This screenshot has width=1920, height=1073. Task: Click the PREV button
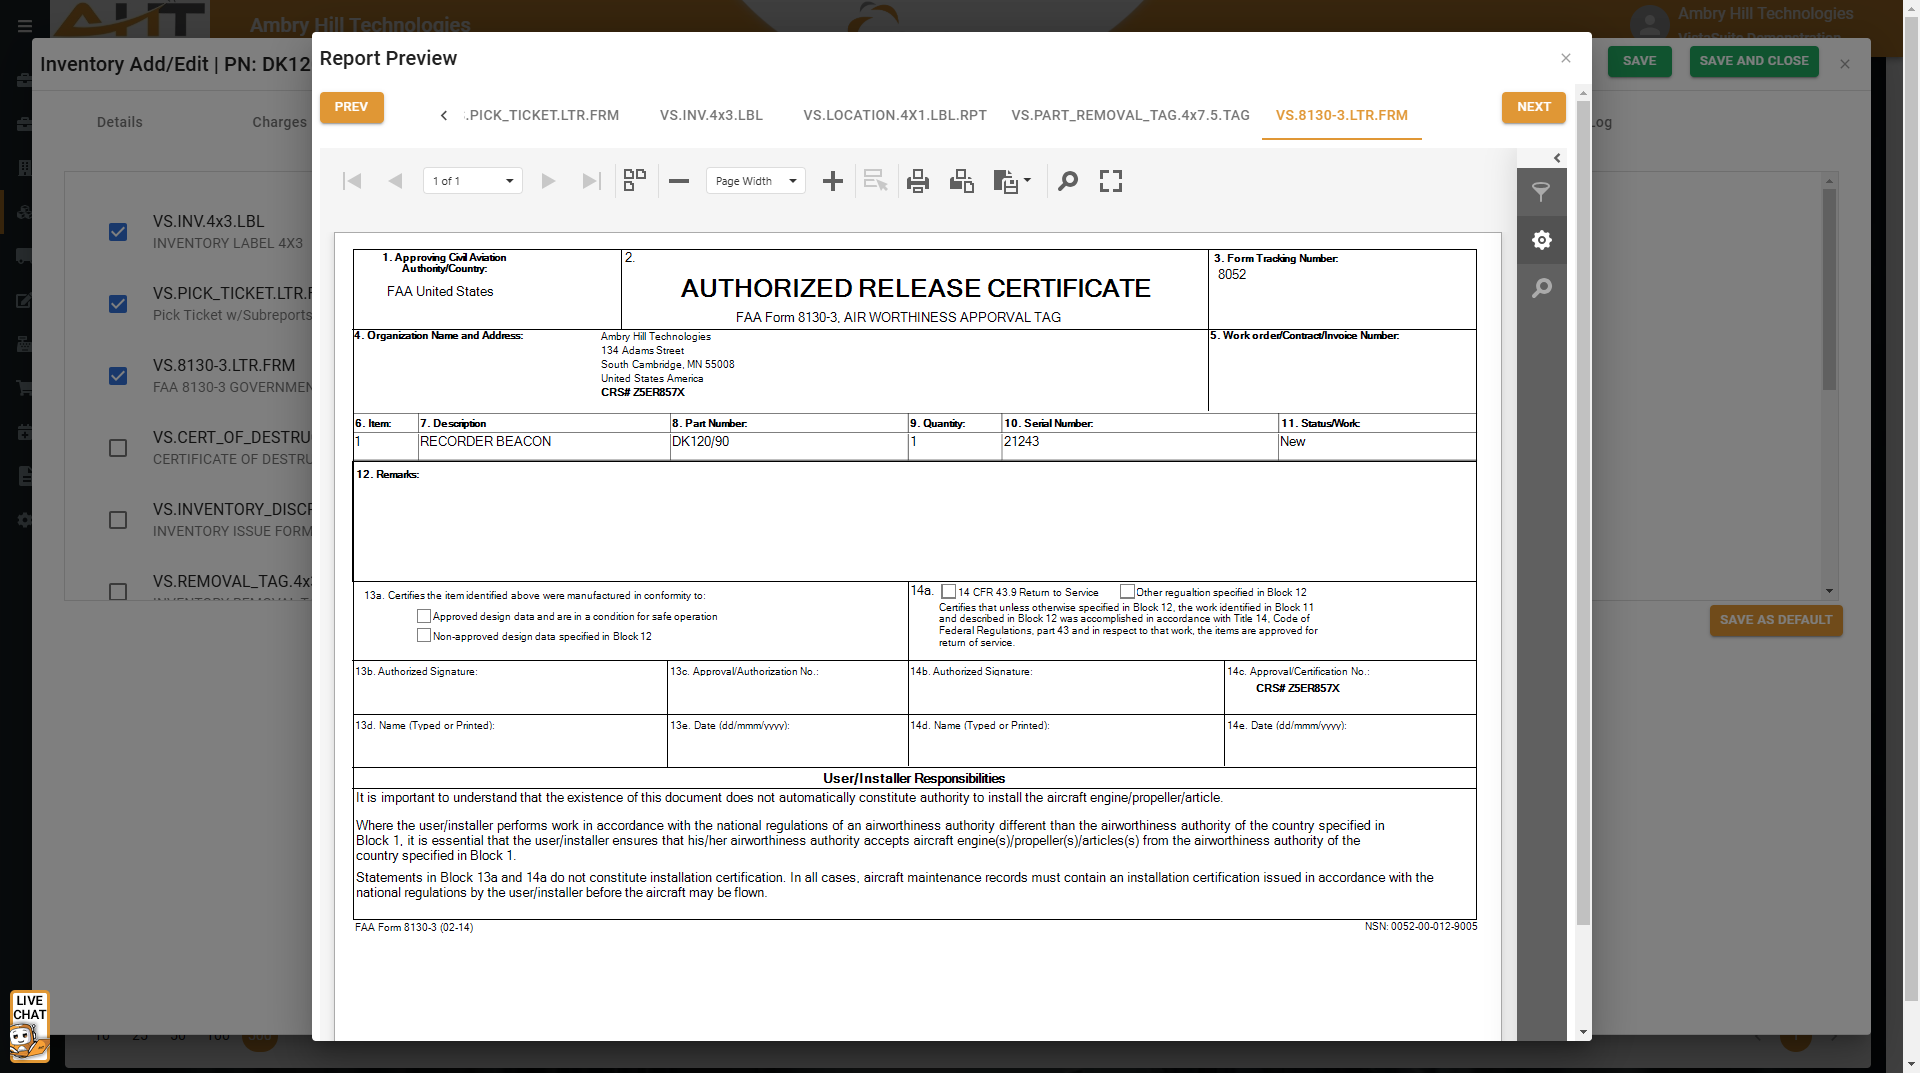tap(351, 107)
